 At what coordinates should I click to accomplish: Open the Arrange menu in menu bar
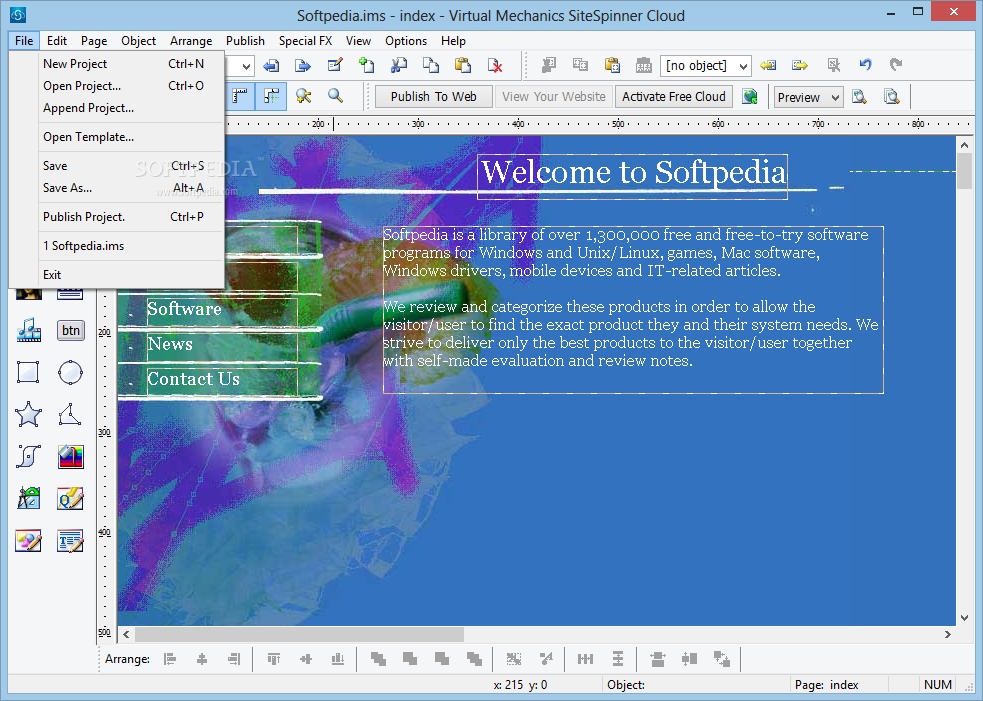(x=191, y=41)
